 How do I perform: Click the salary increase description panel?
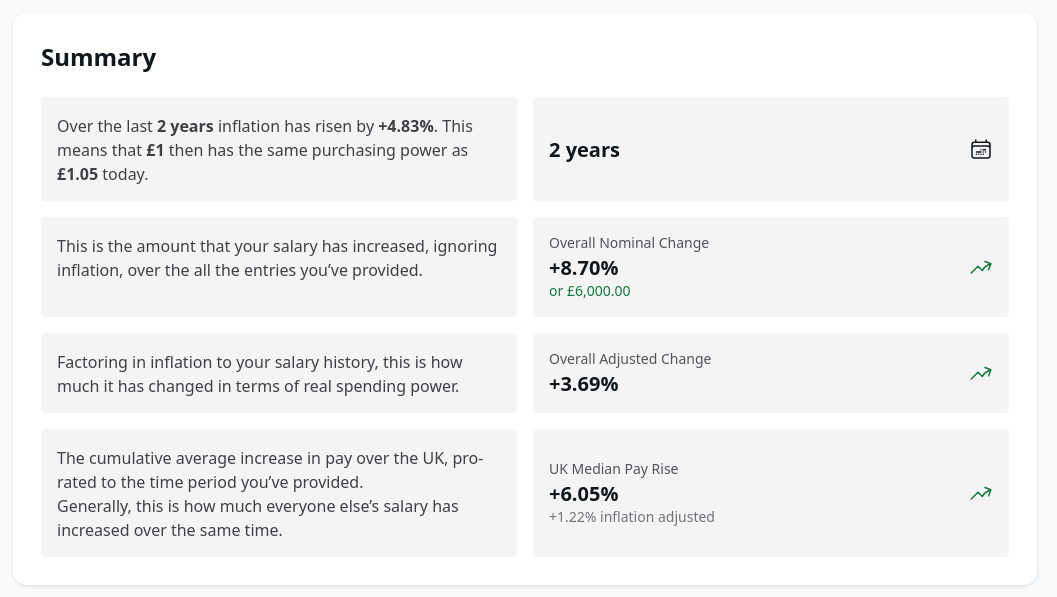279,267
